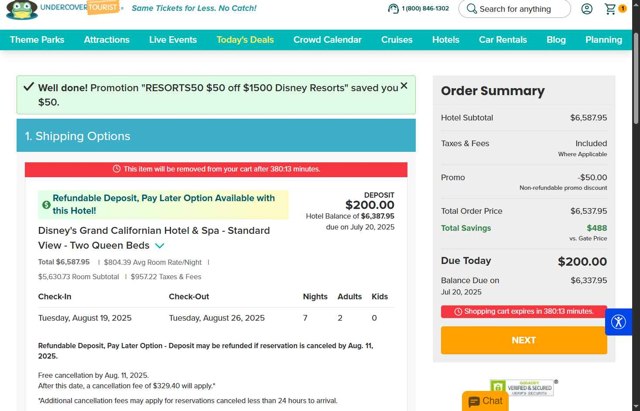Open the Cruises menu
This screenshot has width=640, height=411.
click(397, 40)
